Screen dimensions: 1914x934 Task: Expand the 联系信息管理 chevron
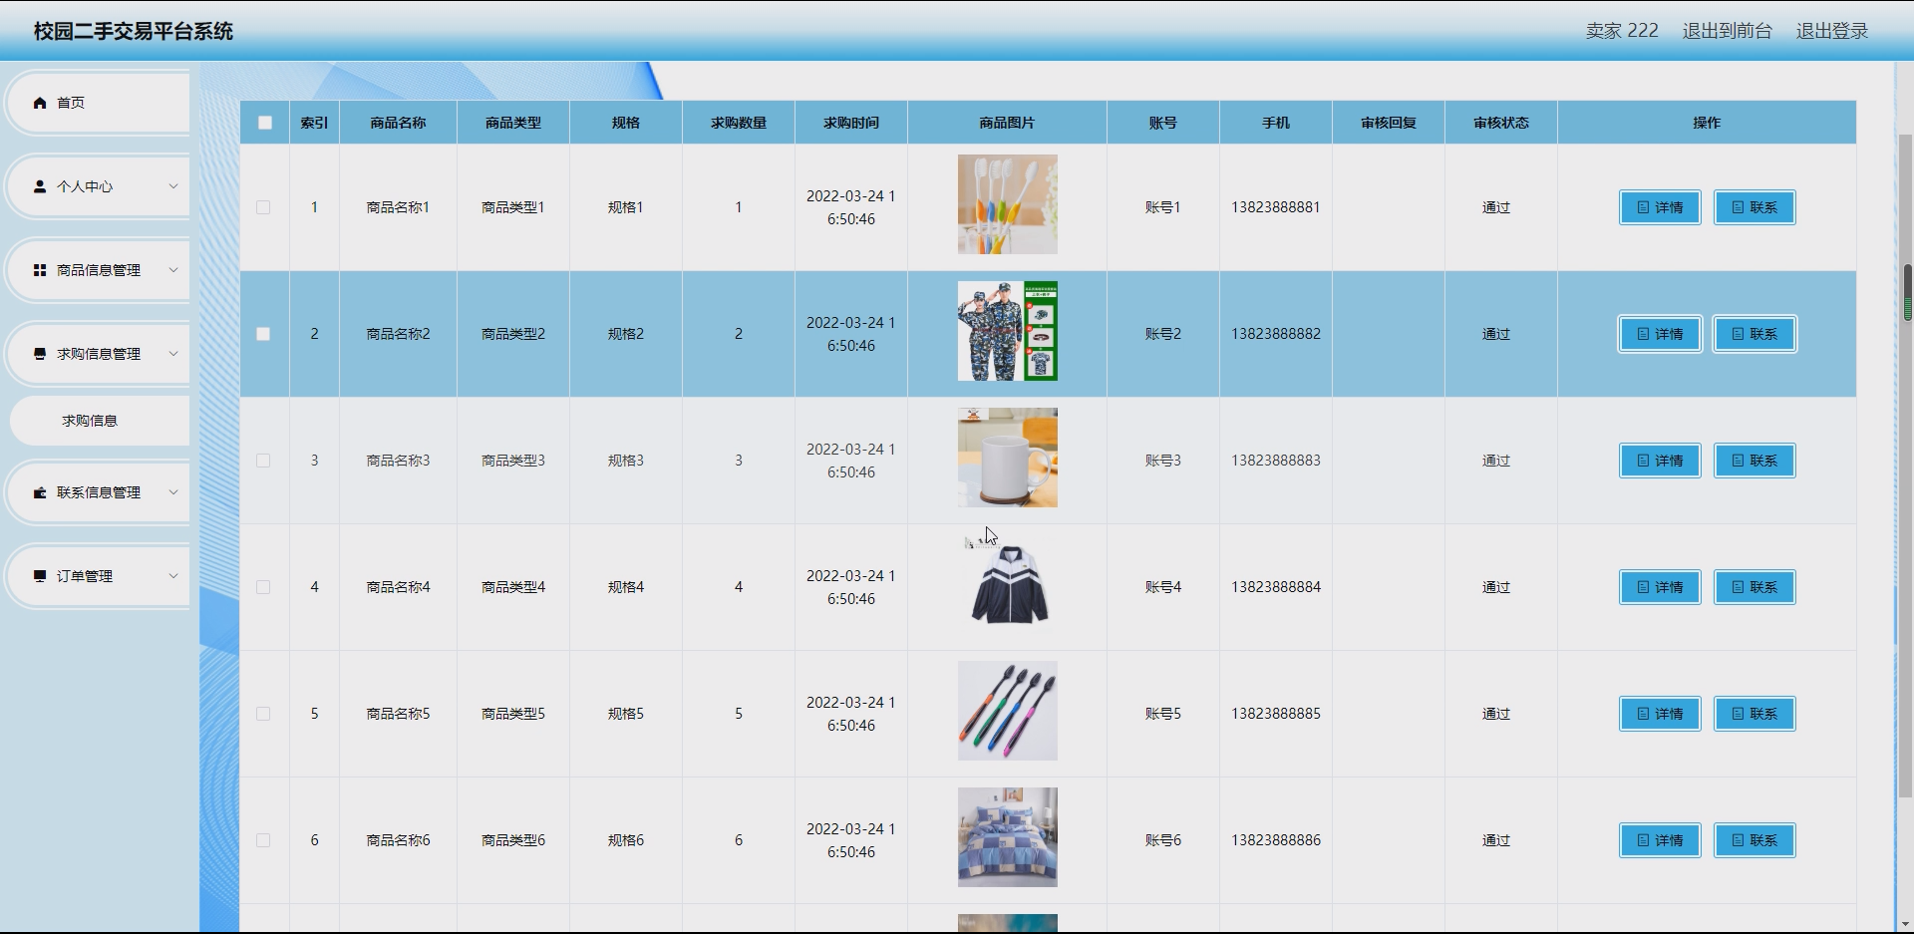click(x=173, y=492)
